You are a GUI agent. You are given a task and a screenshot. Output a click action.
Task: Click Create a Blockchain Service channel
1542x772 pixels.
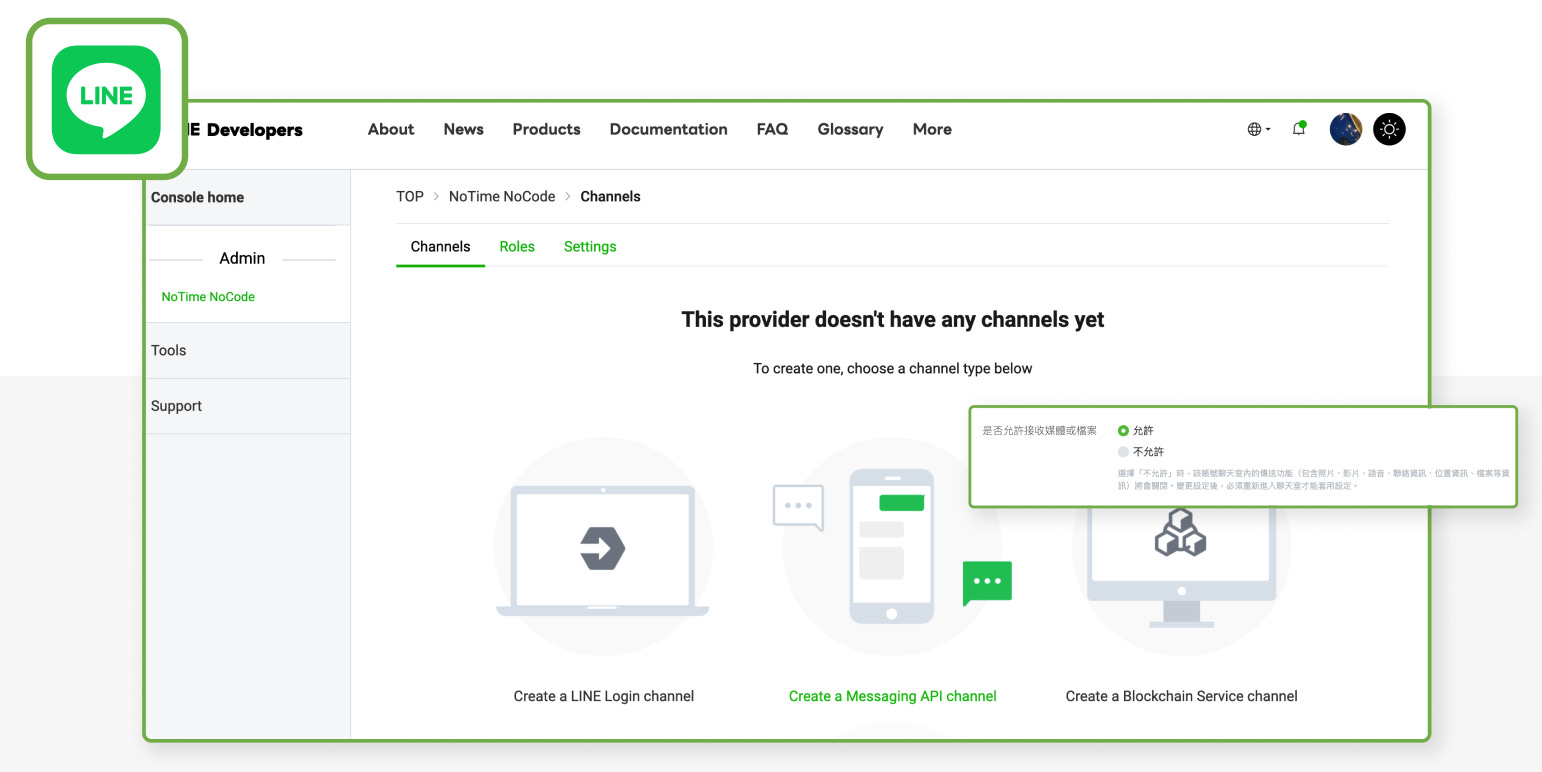[1182, 696]
